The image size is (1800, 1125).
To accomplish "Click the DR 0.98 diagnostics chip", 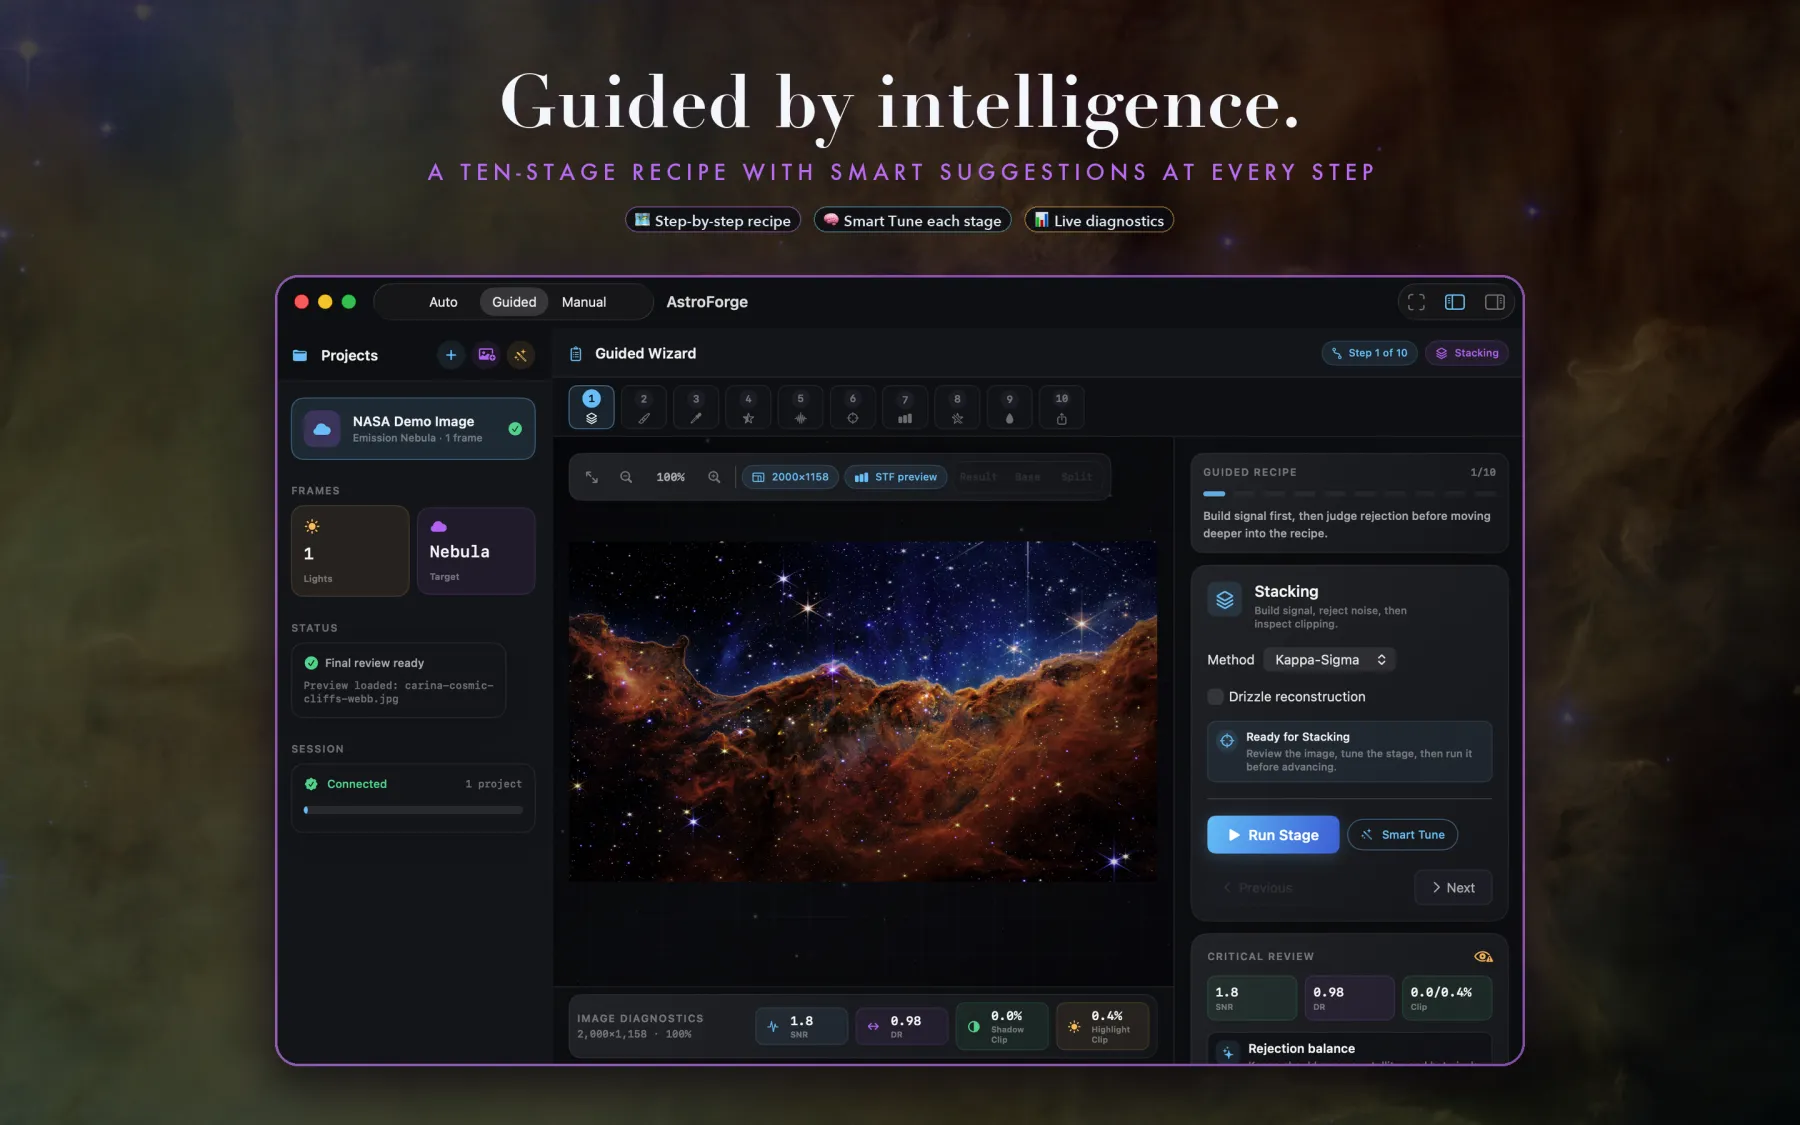I will point(901,1026).
